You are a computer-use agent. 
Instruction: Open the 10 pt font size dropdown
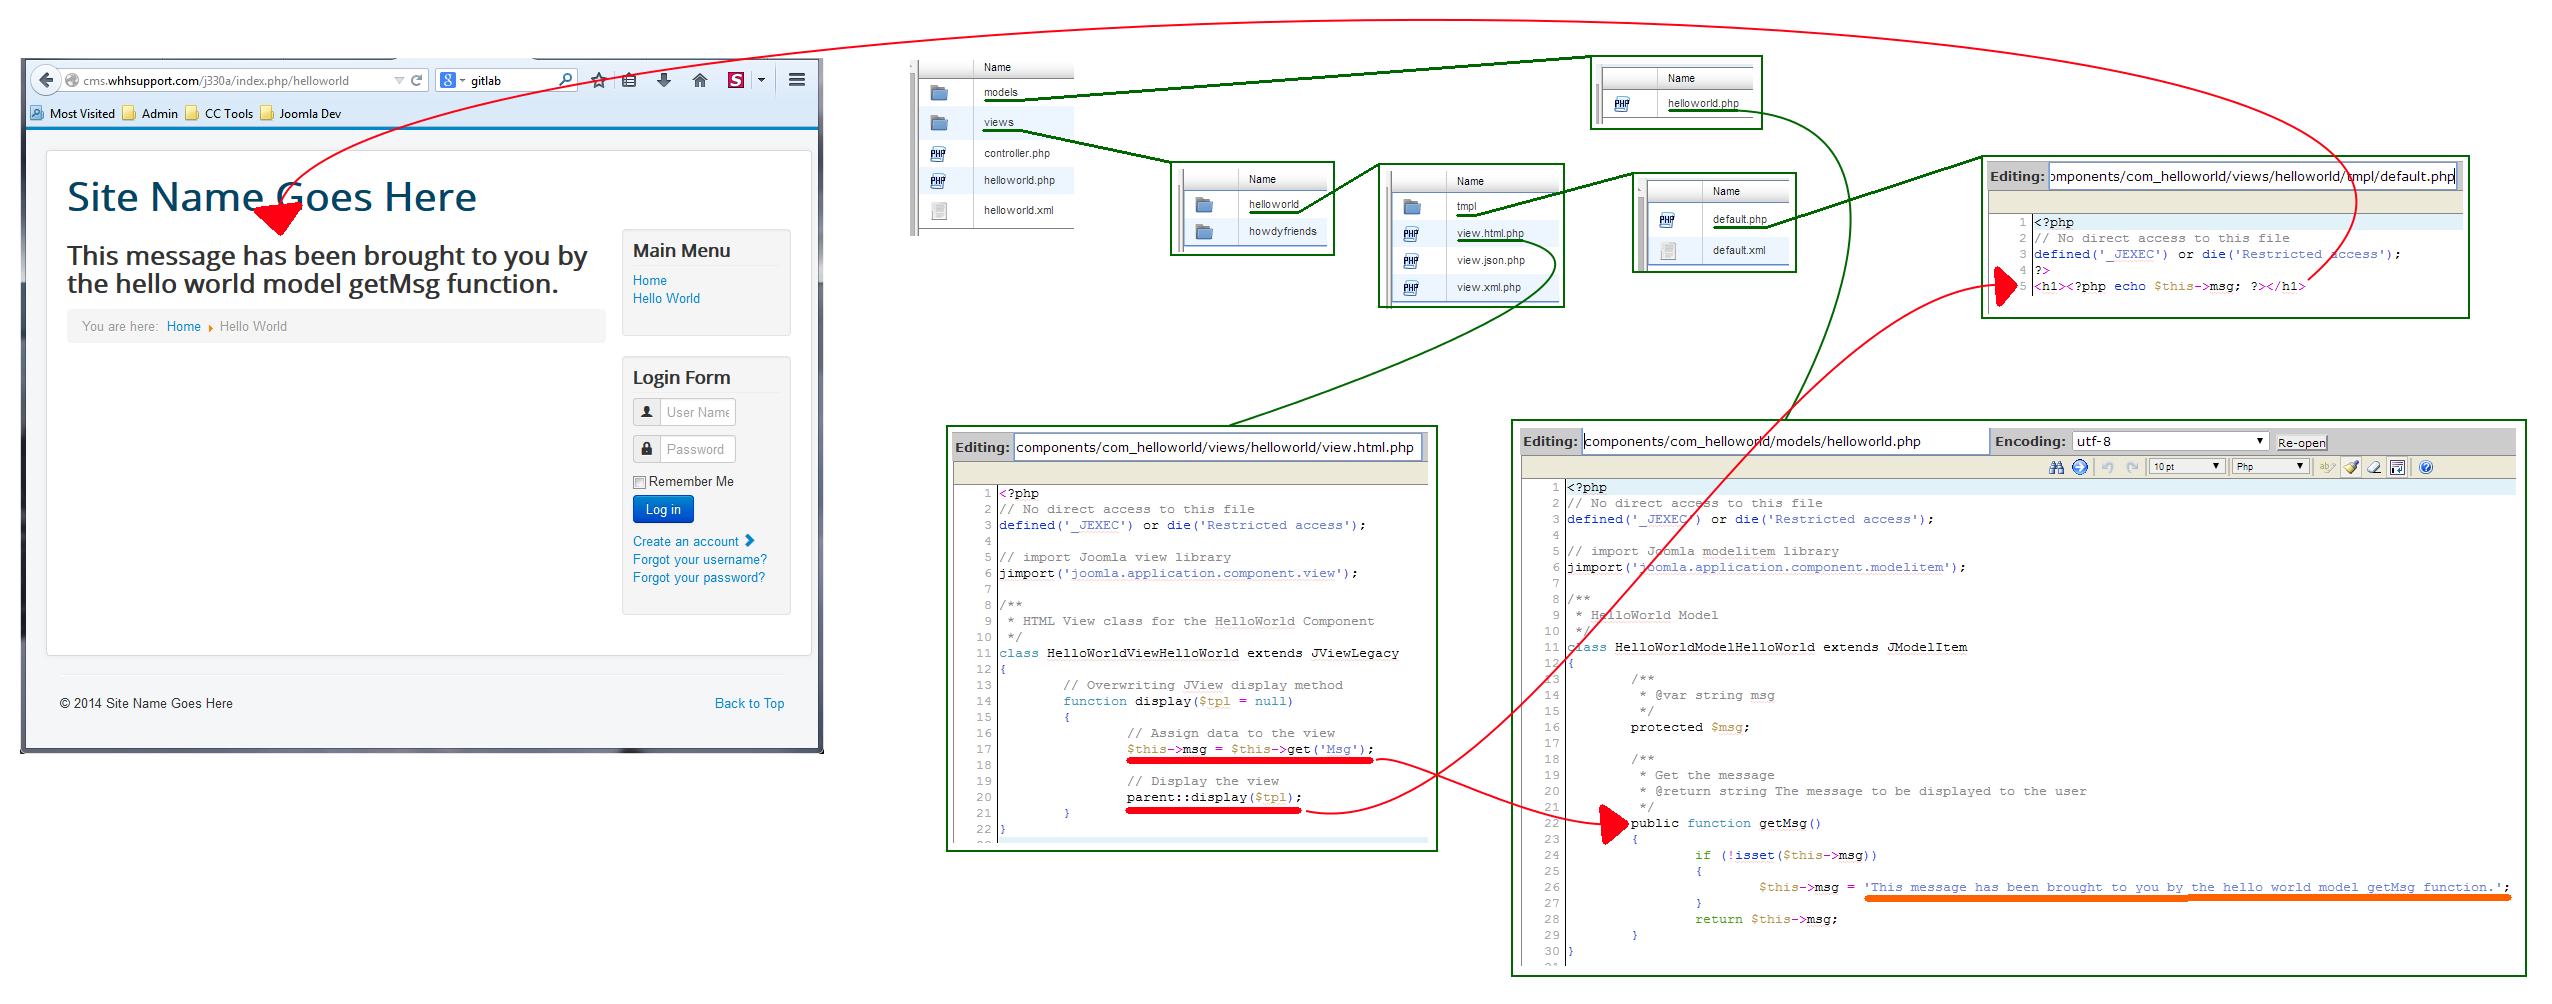click(2186, 467)
